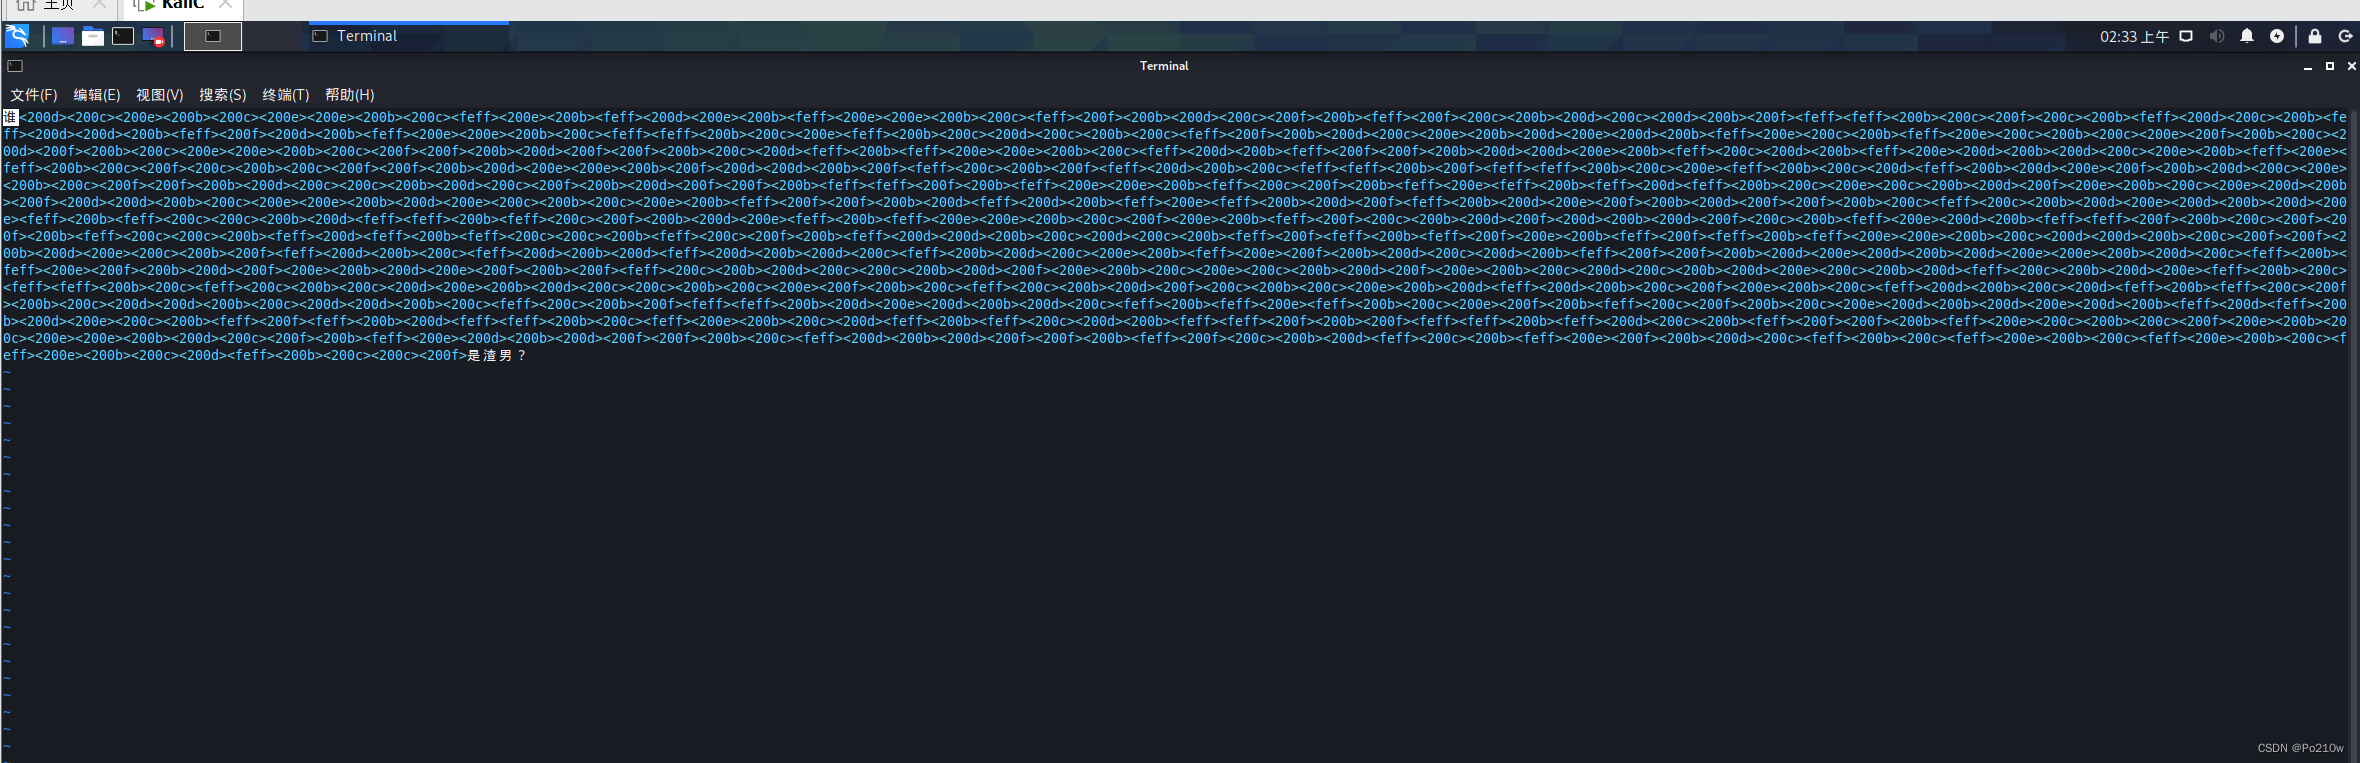Viewport: 2360px width, 763px height.
Task: Launch terminal emulator from panel
Action: [123, 36]
